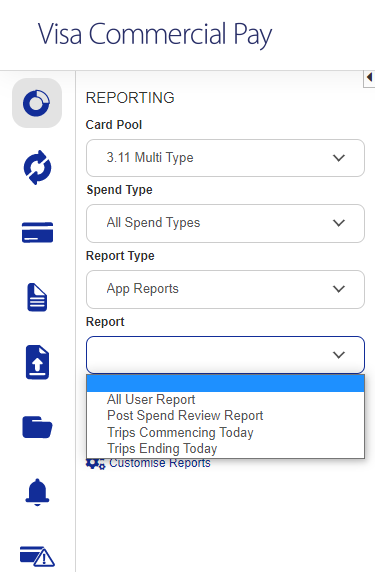
Task: Select Trips Commencing Today option
Action: 225,432
